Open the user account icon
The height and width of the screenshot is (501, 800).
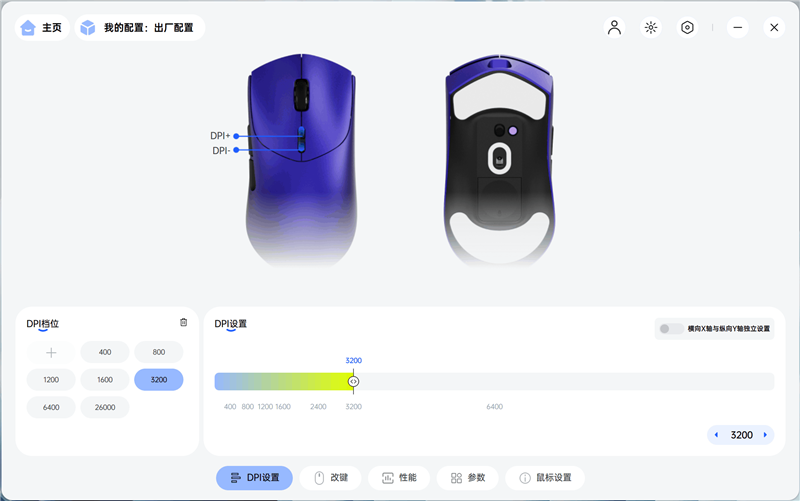(x=614, y=28)
